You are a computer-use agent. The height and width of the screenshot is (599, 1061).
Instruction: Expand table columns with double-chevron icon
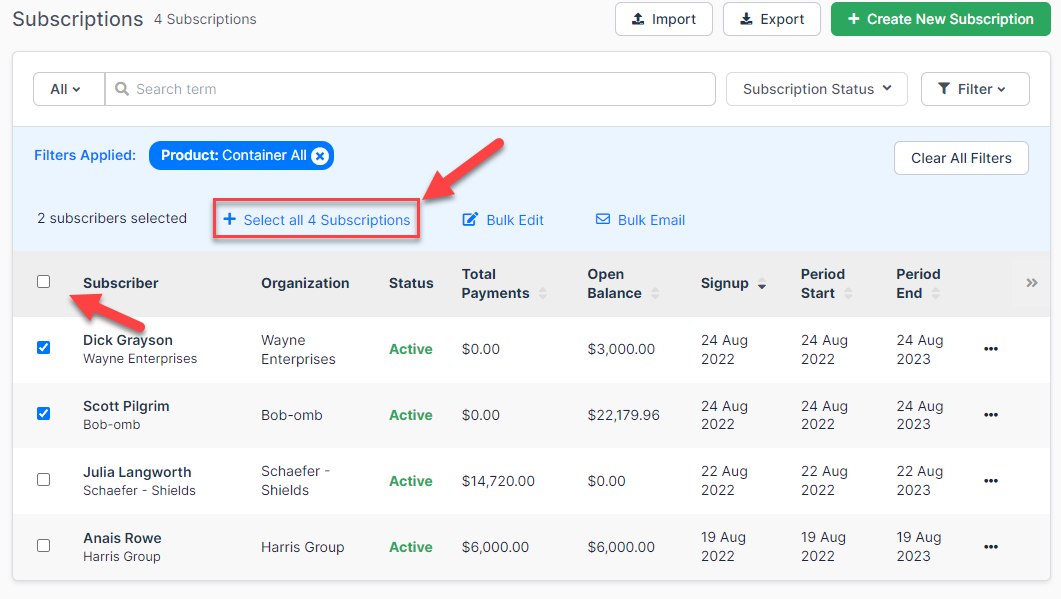(x=1031, y=283)
